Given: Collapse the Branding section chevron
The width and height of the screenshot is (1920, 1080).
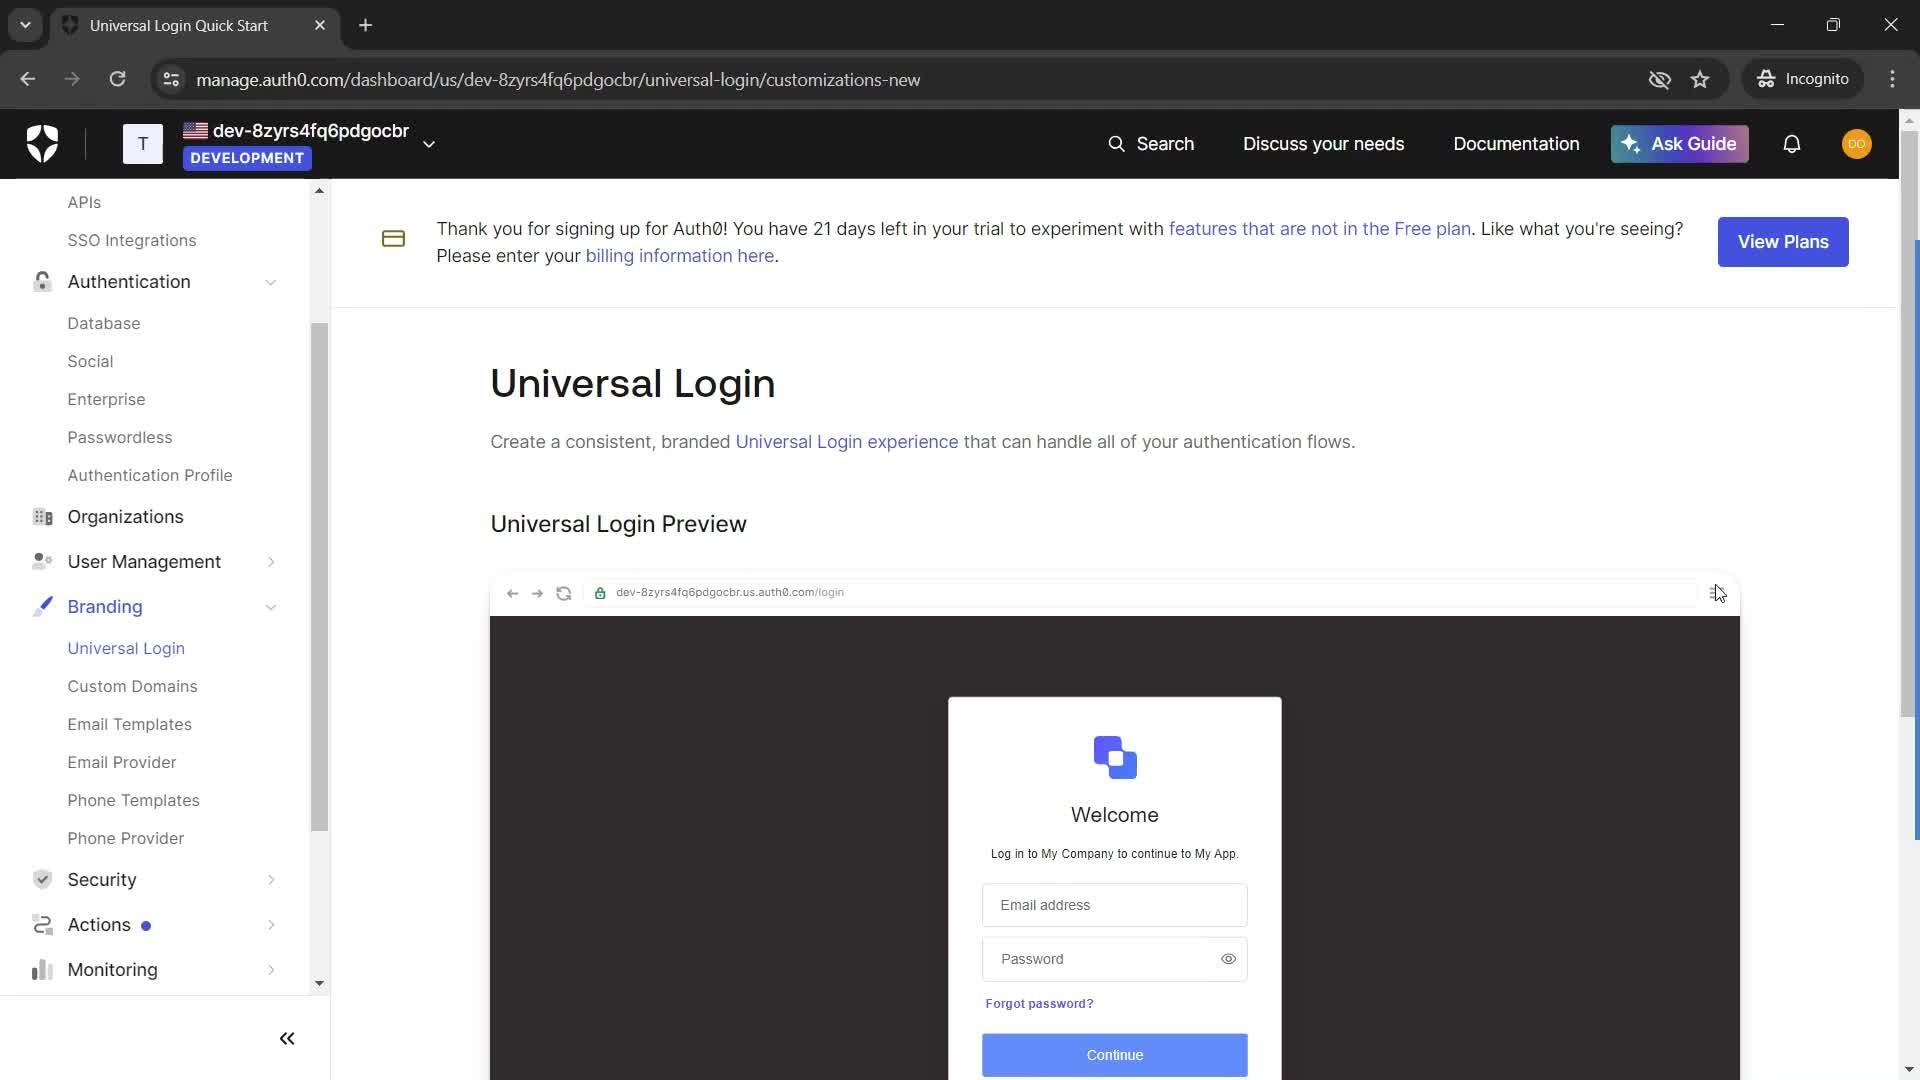Looking at the screenshot, I should 271,607.
